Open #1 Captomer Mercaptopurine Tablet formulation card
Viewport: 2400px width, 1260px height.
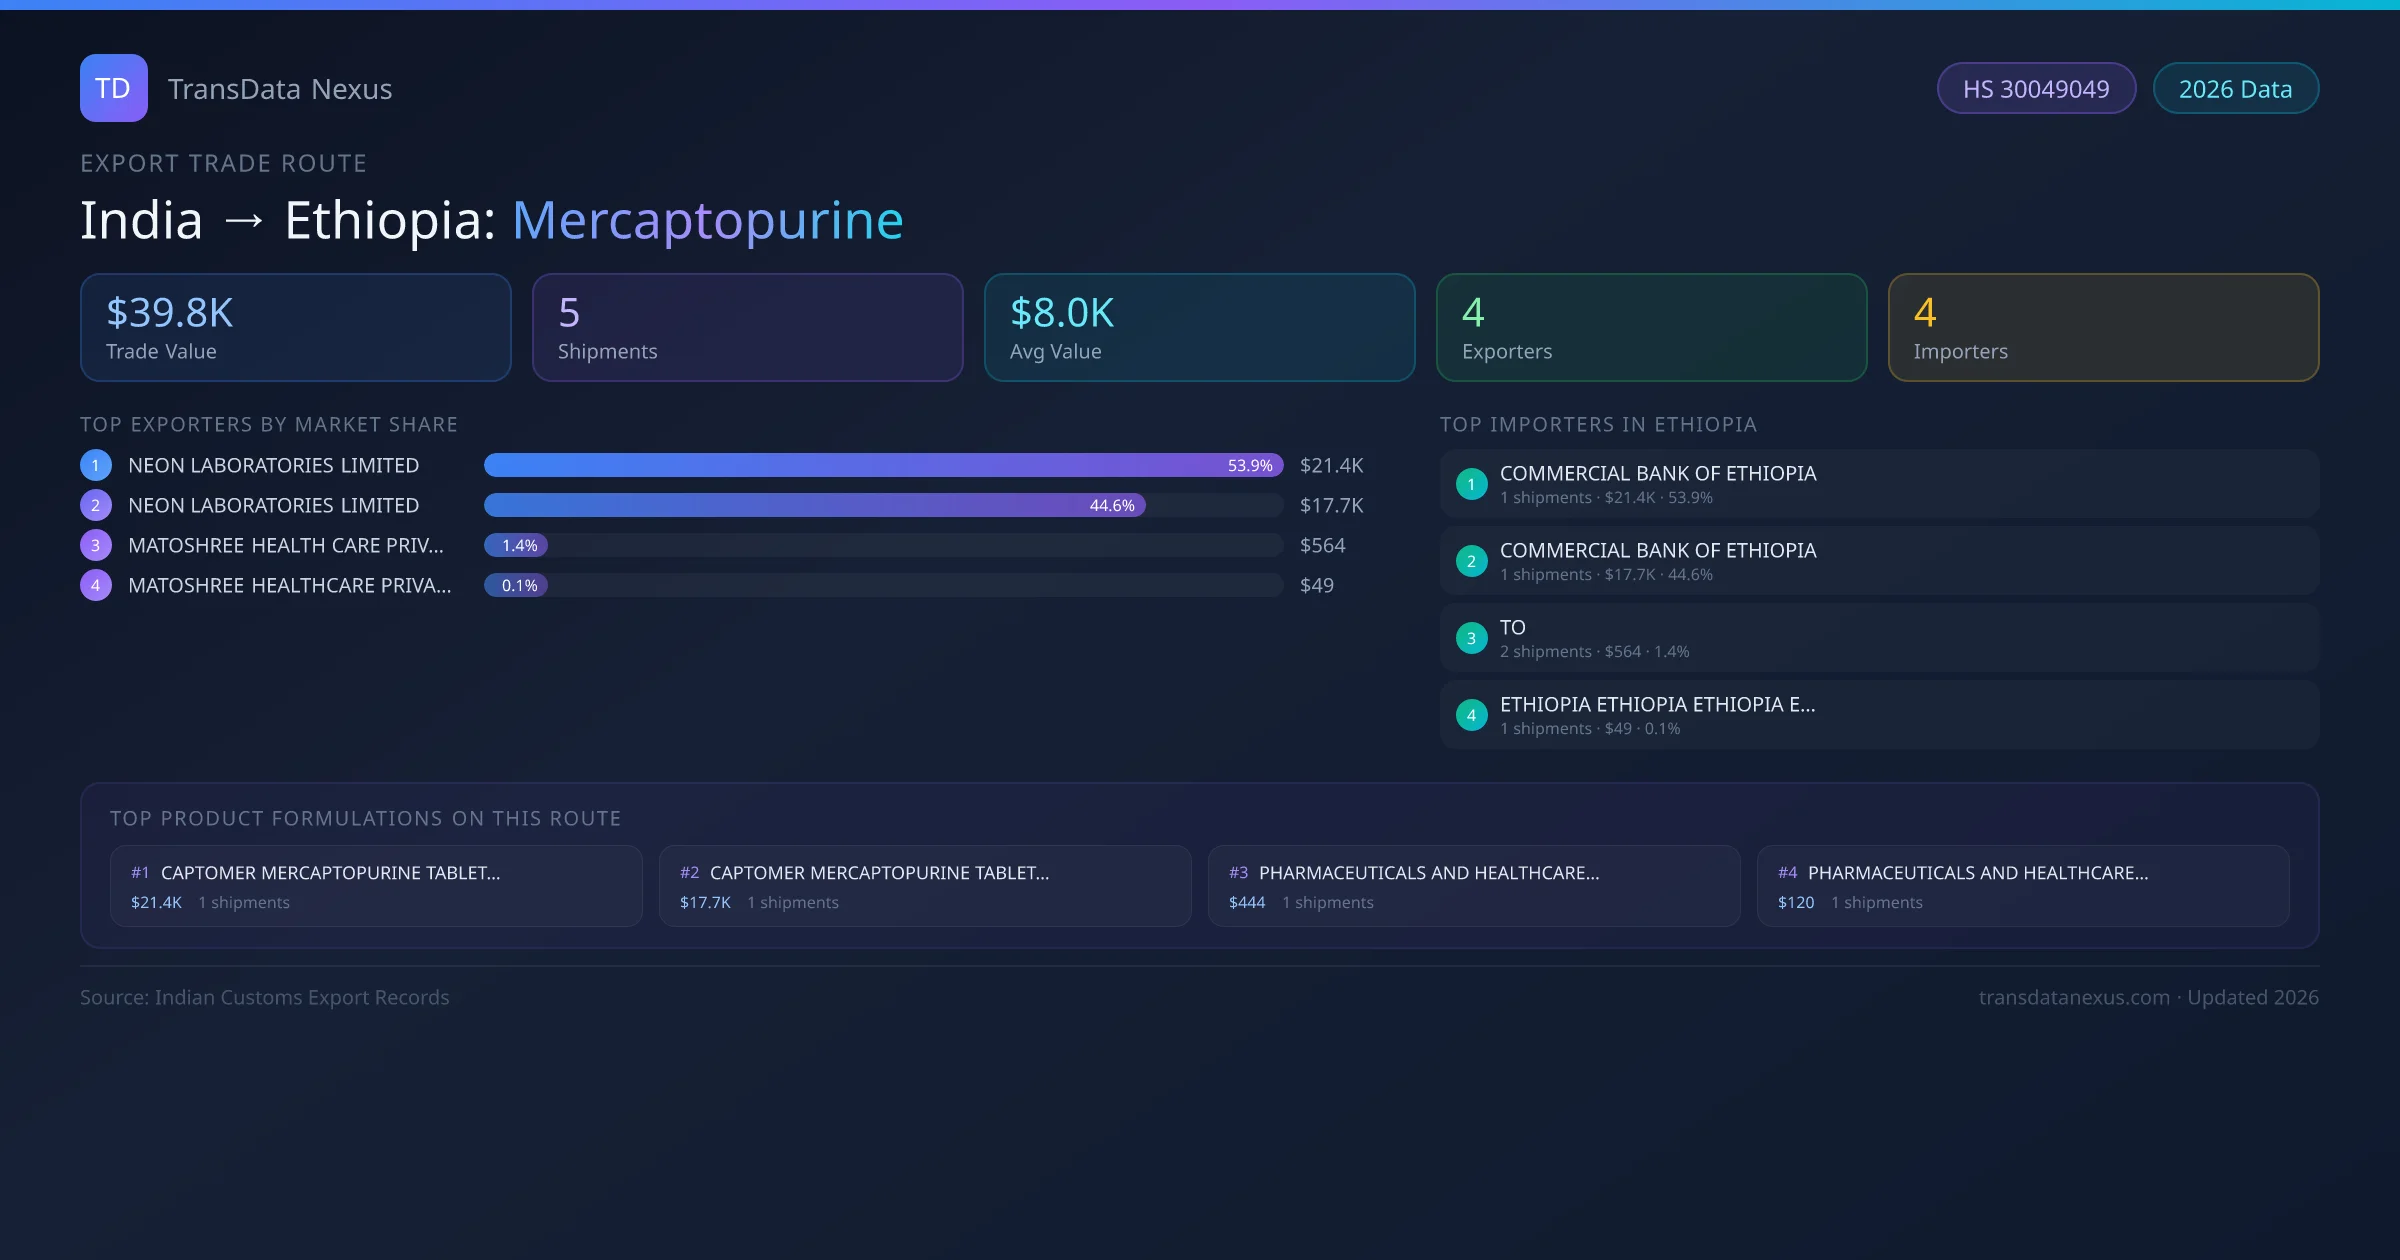(376, 886)
